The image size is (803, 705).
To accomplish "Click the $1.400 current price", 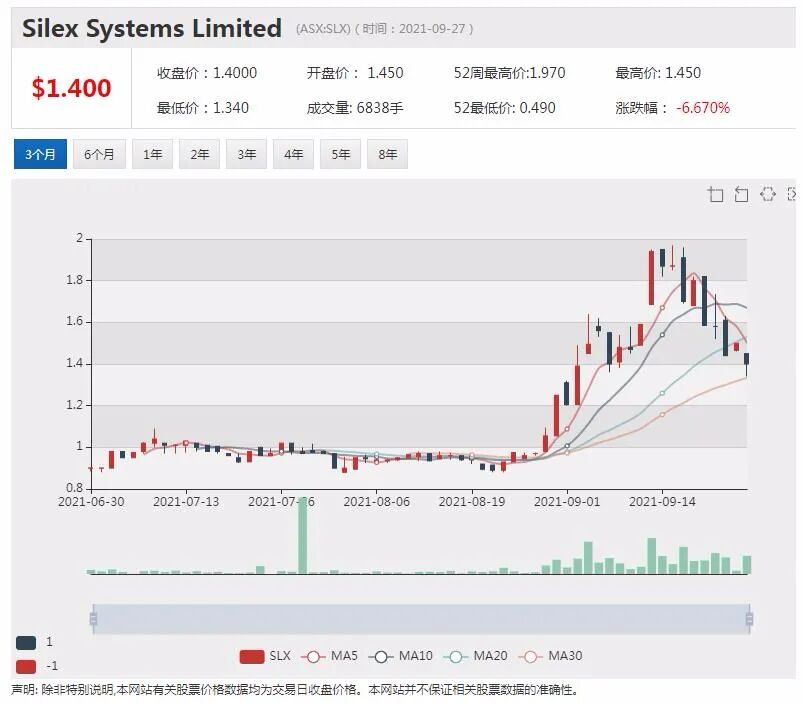I will [71, 88].
